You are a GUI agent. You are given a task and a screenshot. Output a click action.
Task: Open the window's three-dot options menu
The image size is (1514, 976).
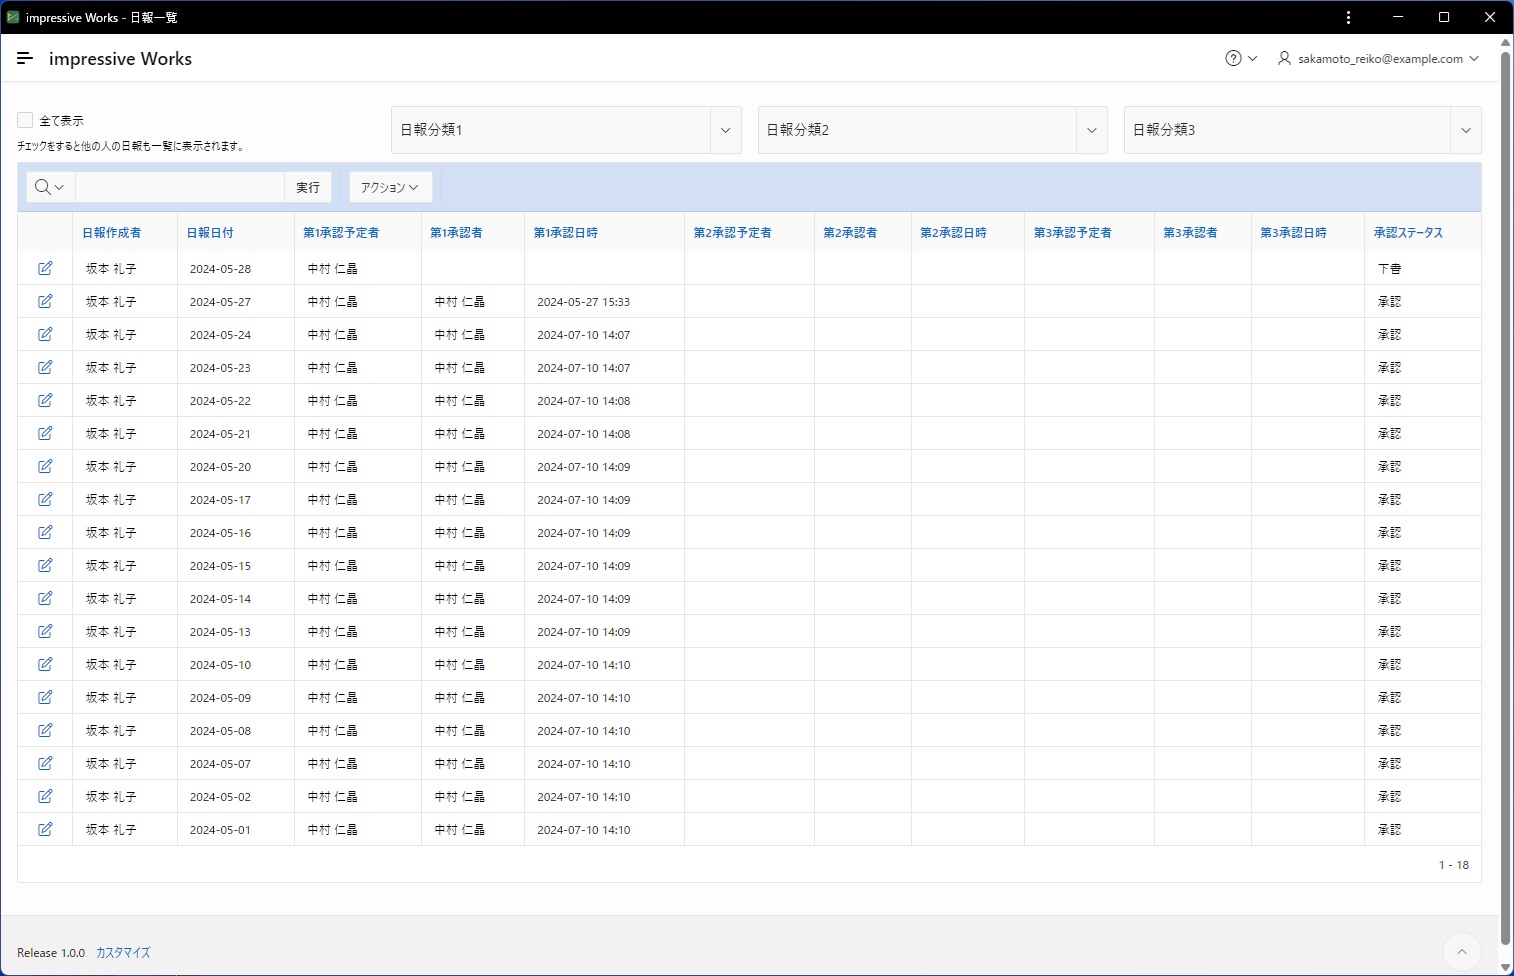(1349, 17)
